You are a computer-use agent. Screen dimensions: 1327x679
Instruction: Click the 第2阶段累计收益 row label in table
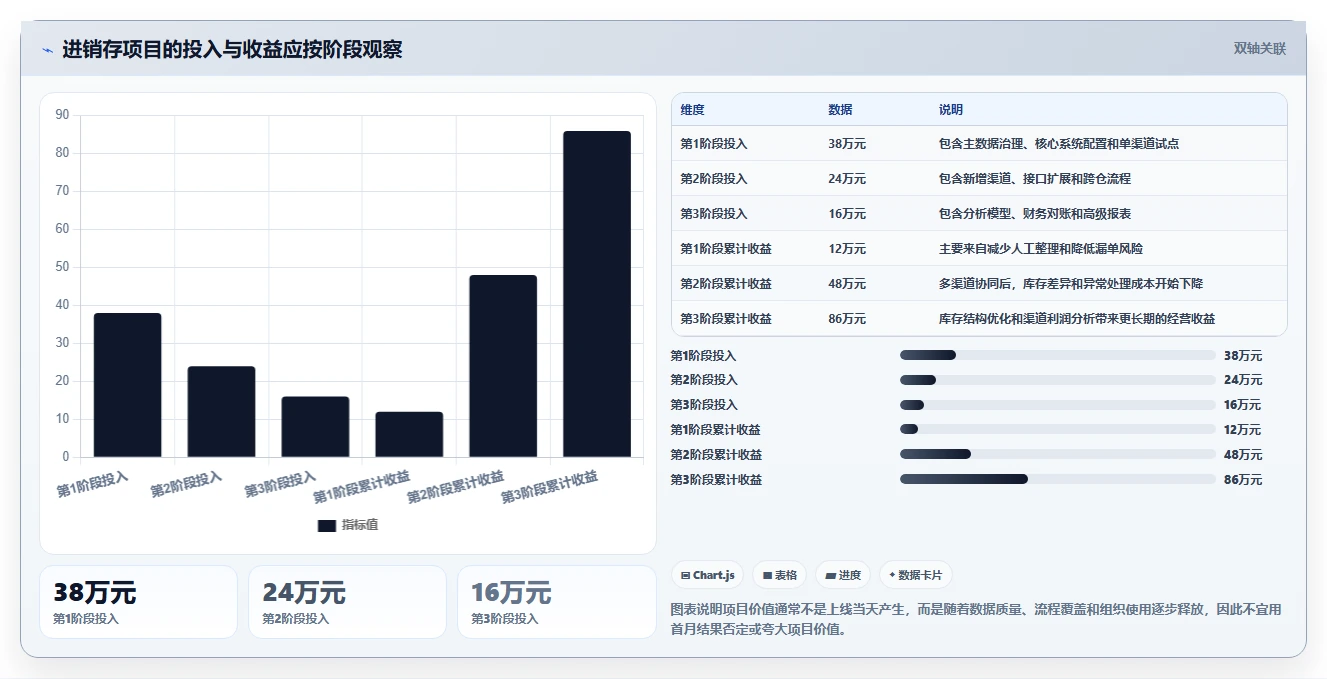pos(726,284)
